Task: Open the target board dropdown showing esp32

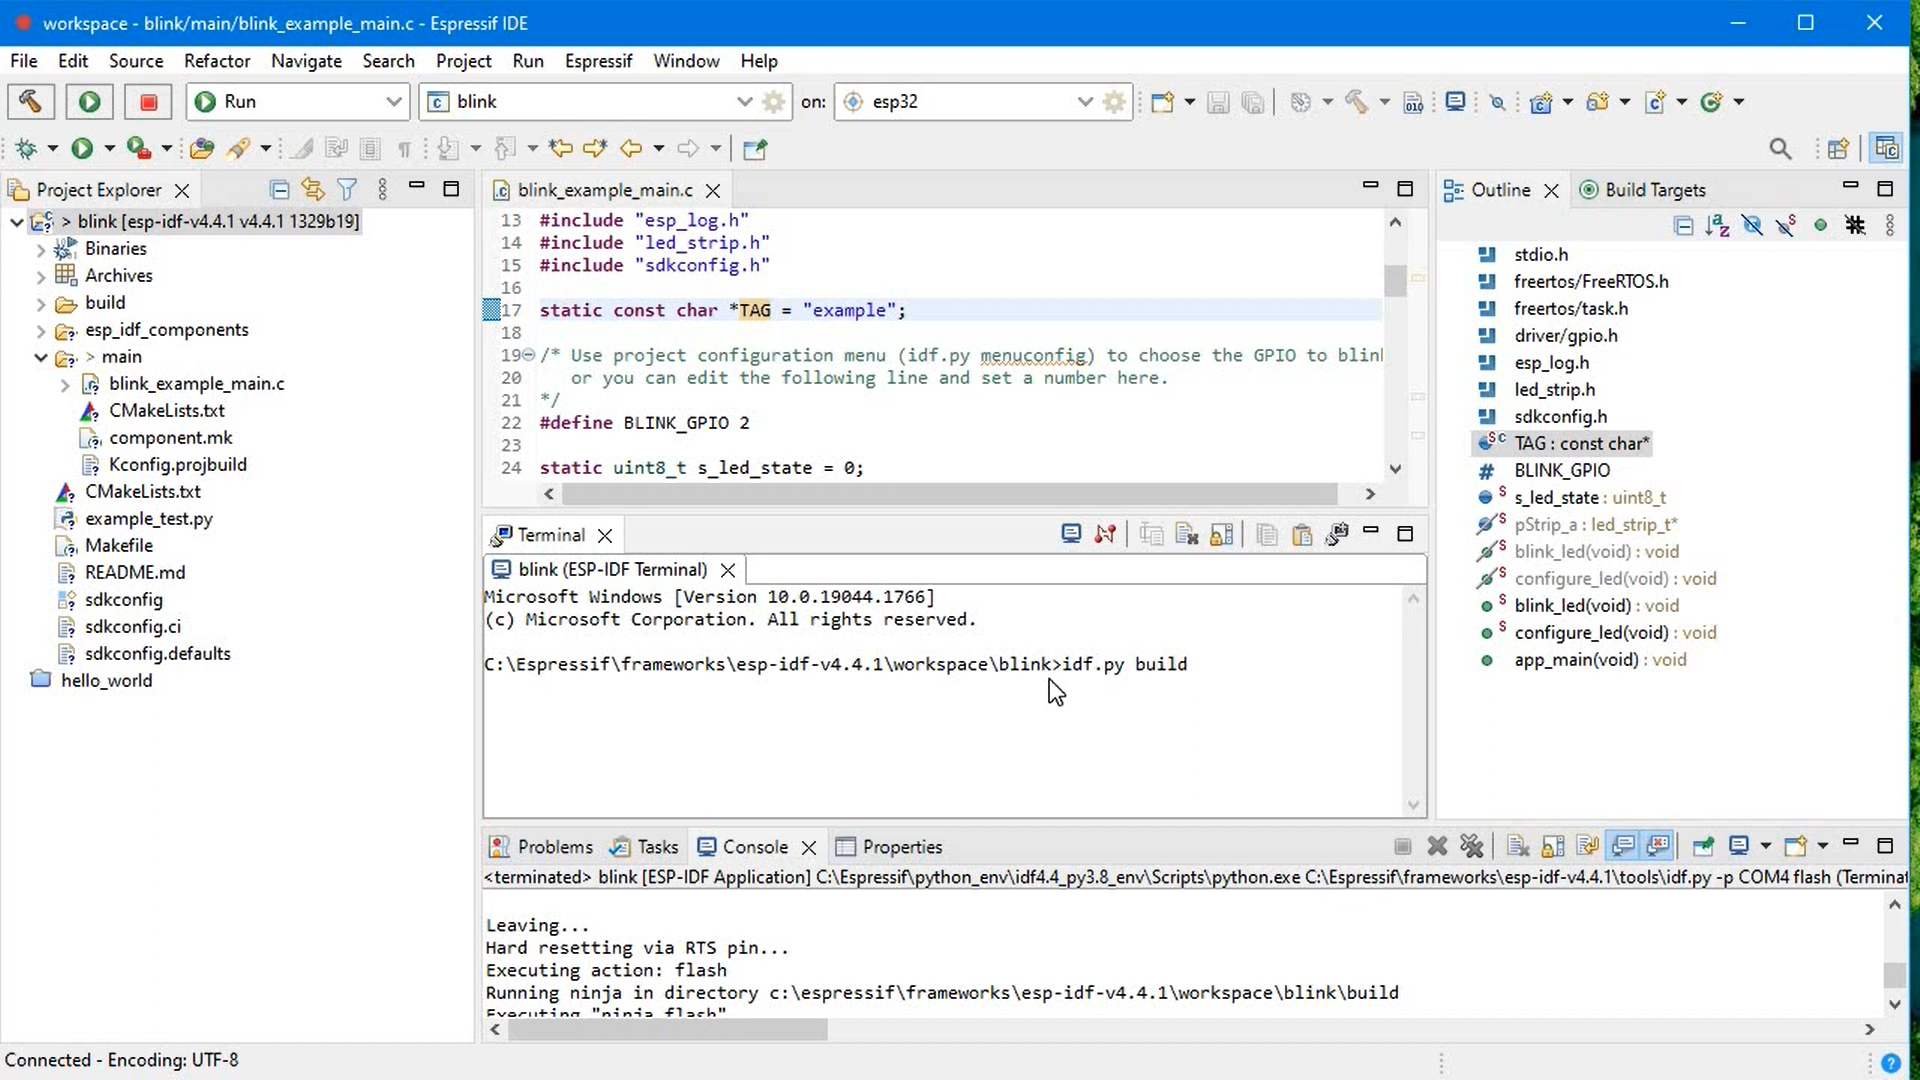Action: (x=1086, y=101)
